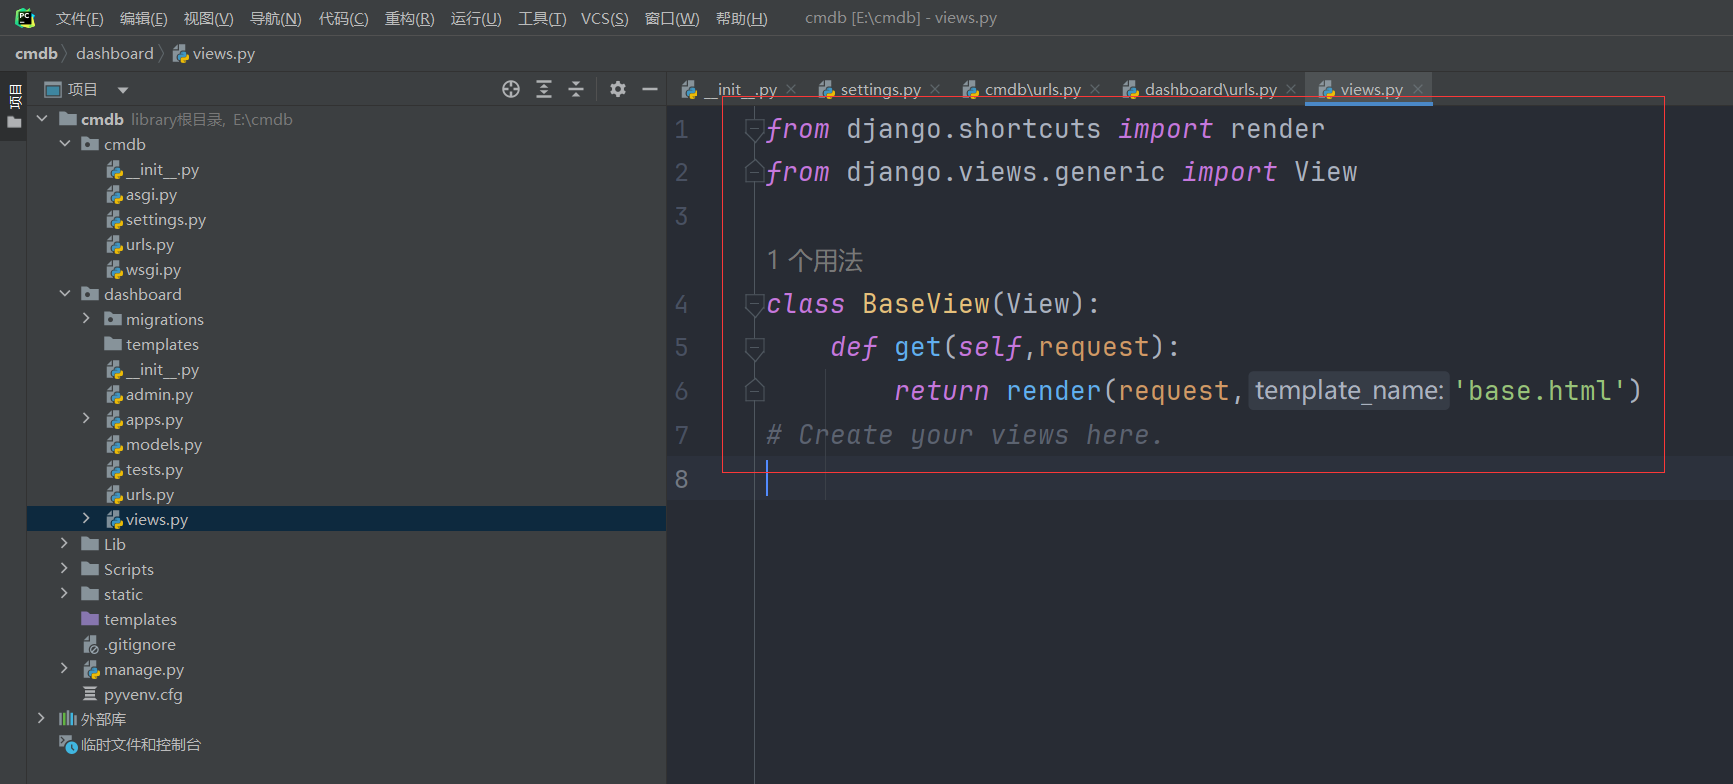Open the 运行(U) menu
1733x784 pixels.
tap(476, 18)
